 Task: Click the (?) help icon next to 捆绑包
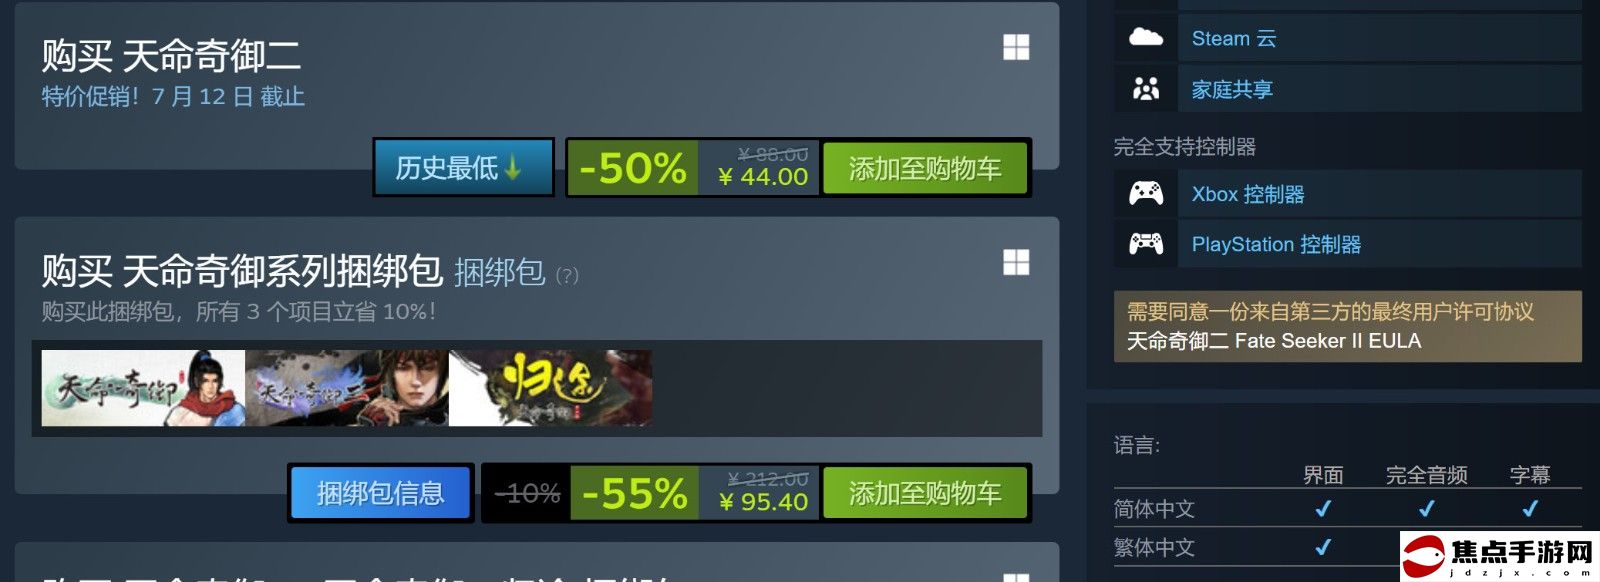click(x=567, y=276)
